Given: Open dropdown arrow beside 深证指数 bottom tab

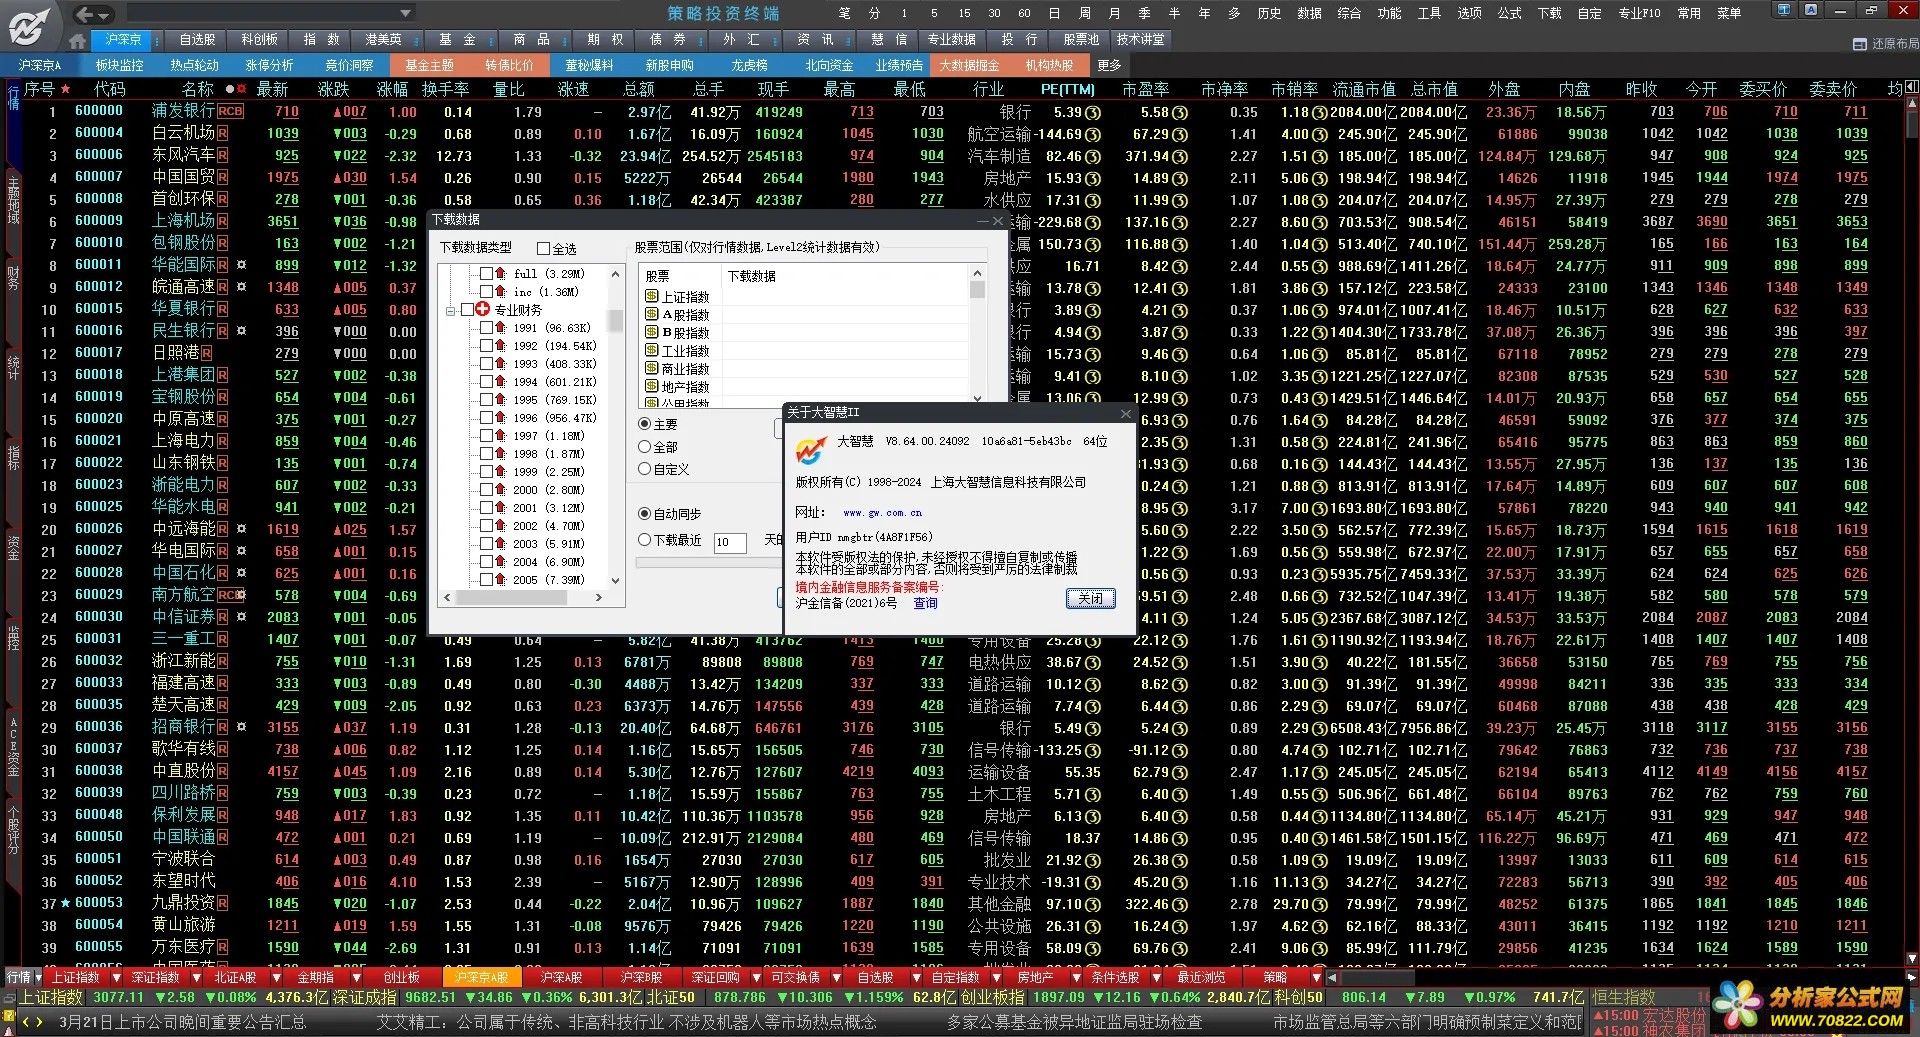Looking at the screenshot, I should click(196, 977).
